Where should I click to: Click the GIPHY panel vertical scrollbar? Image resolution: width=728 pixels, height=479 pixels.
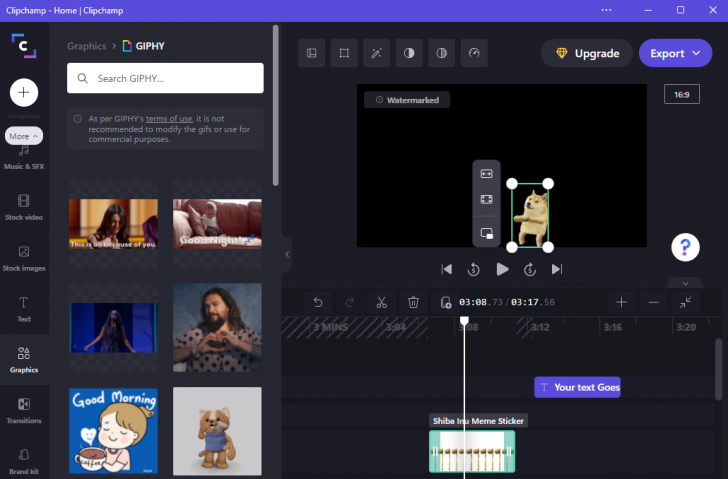[x=276, y=105]
